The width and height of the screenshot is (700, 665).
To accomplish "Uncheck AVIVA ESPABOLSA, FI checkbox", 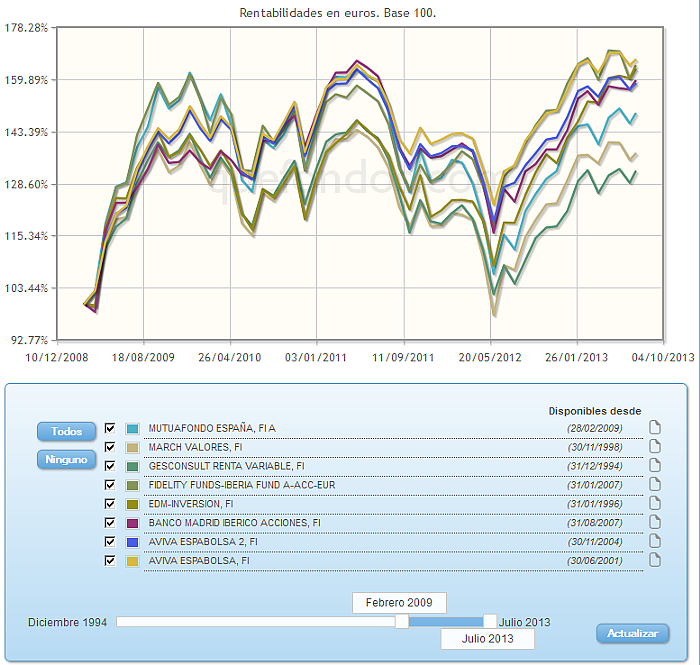I will coord(110,561).
